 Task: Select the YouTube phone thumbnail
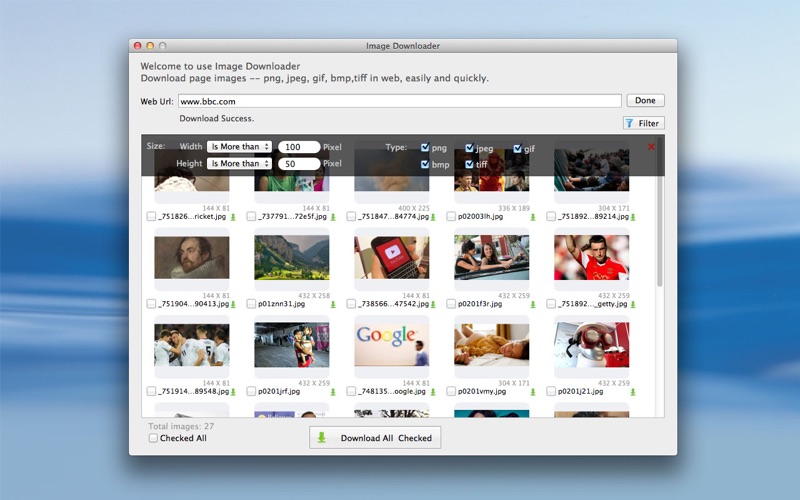(x=392, y=257)
